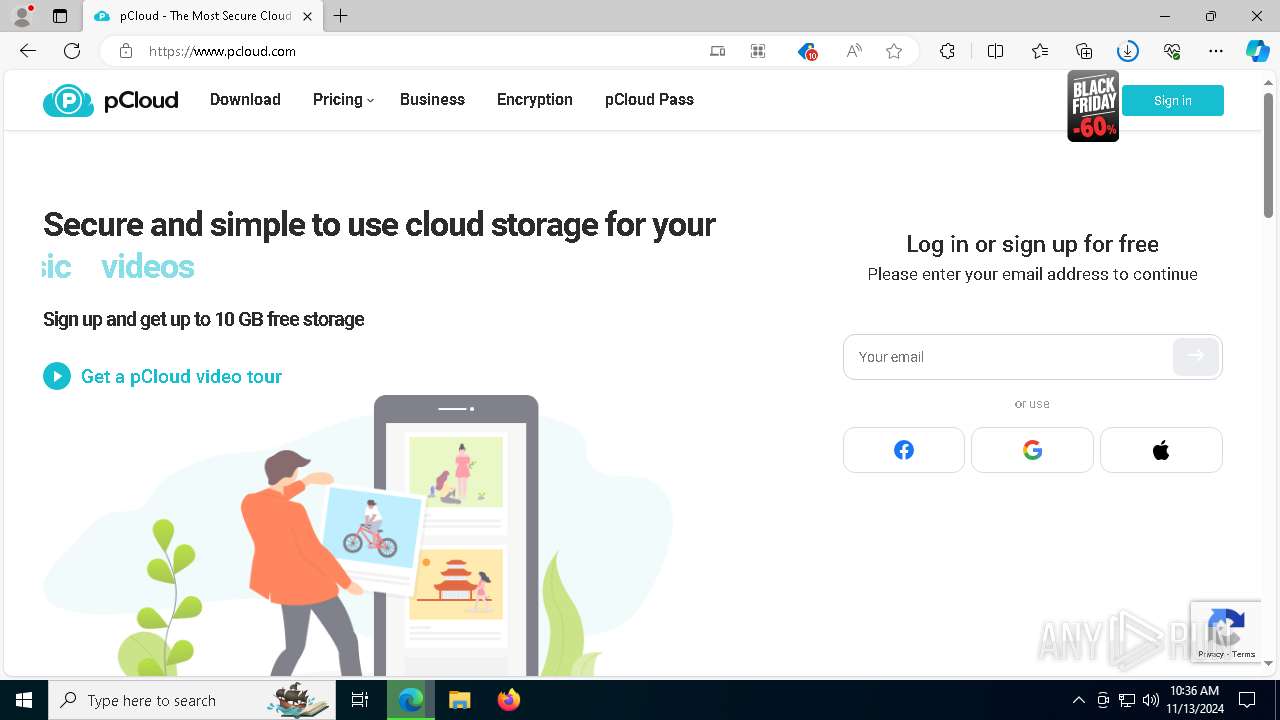
Task: Open the shopping tag icon with badge
Action: point(807,51)
